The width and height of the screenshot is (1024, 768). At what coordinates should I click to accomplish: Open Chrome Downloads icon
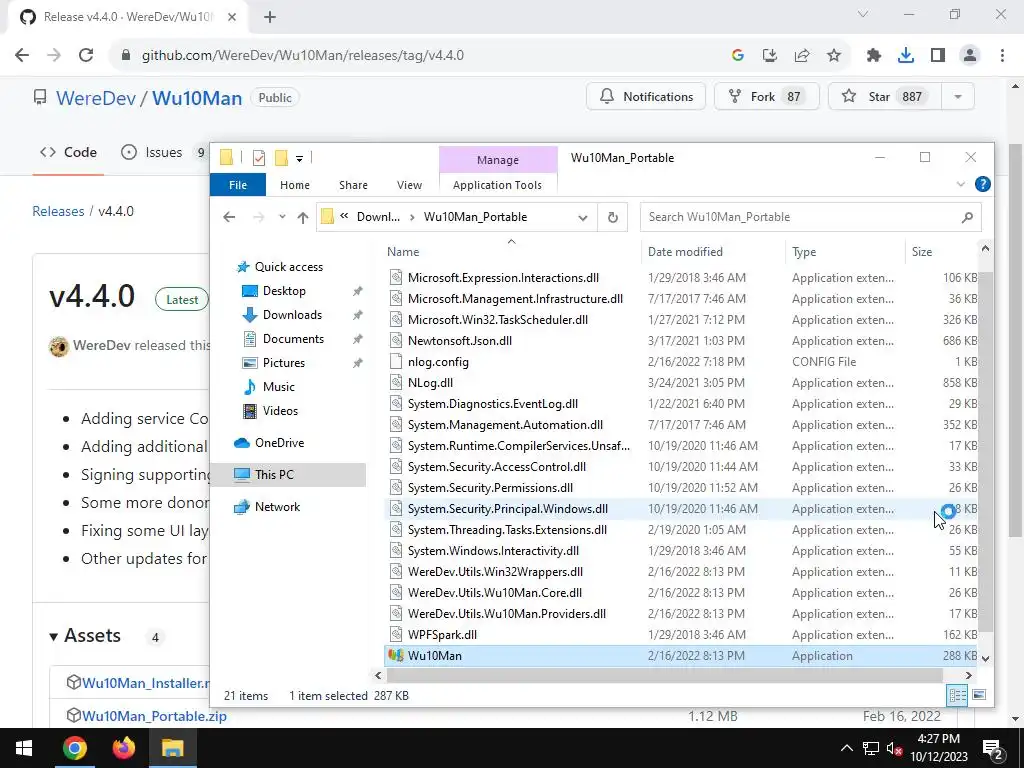[905, 56]
